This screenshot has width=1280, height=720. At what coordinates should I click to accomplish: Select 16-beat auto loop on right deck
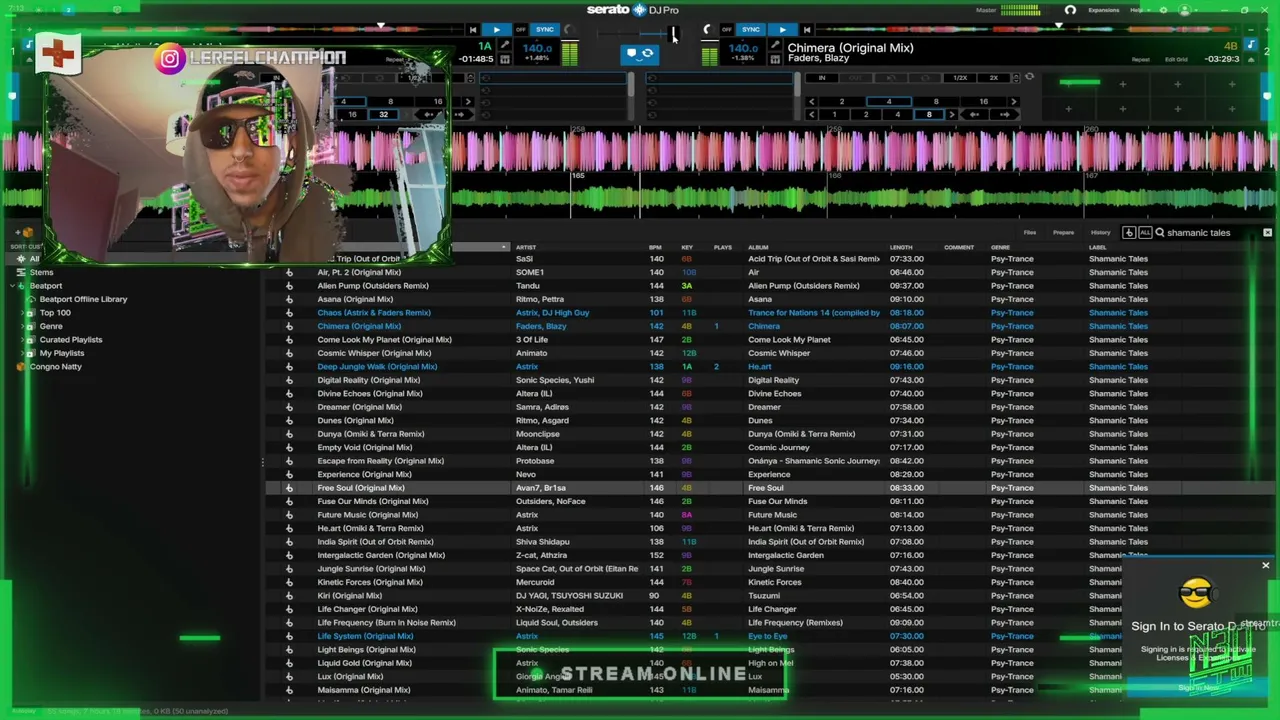[x=983, y=101]
